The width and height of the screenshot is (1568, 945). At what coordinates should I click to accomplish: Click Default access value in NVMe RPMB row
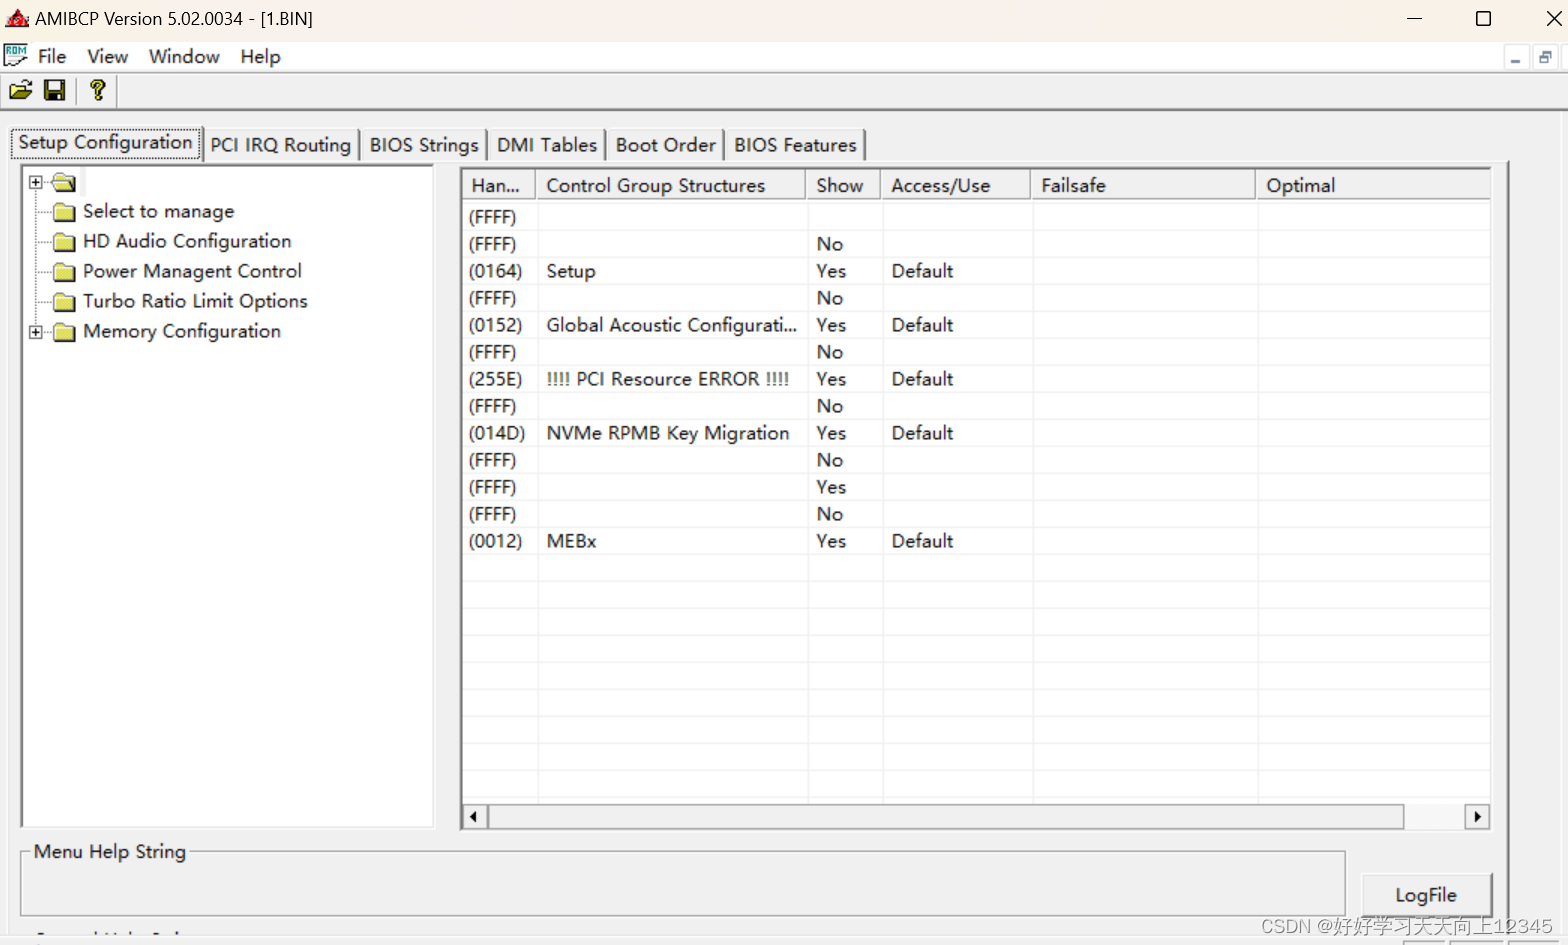(922, 433)
